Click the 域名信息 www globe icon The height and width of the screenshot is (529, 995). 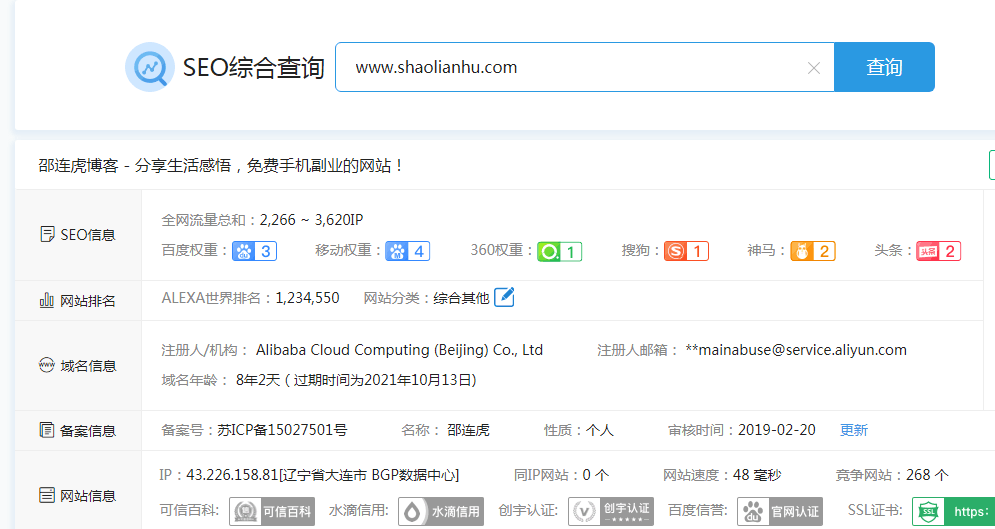46,365
